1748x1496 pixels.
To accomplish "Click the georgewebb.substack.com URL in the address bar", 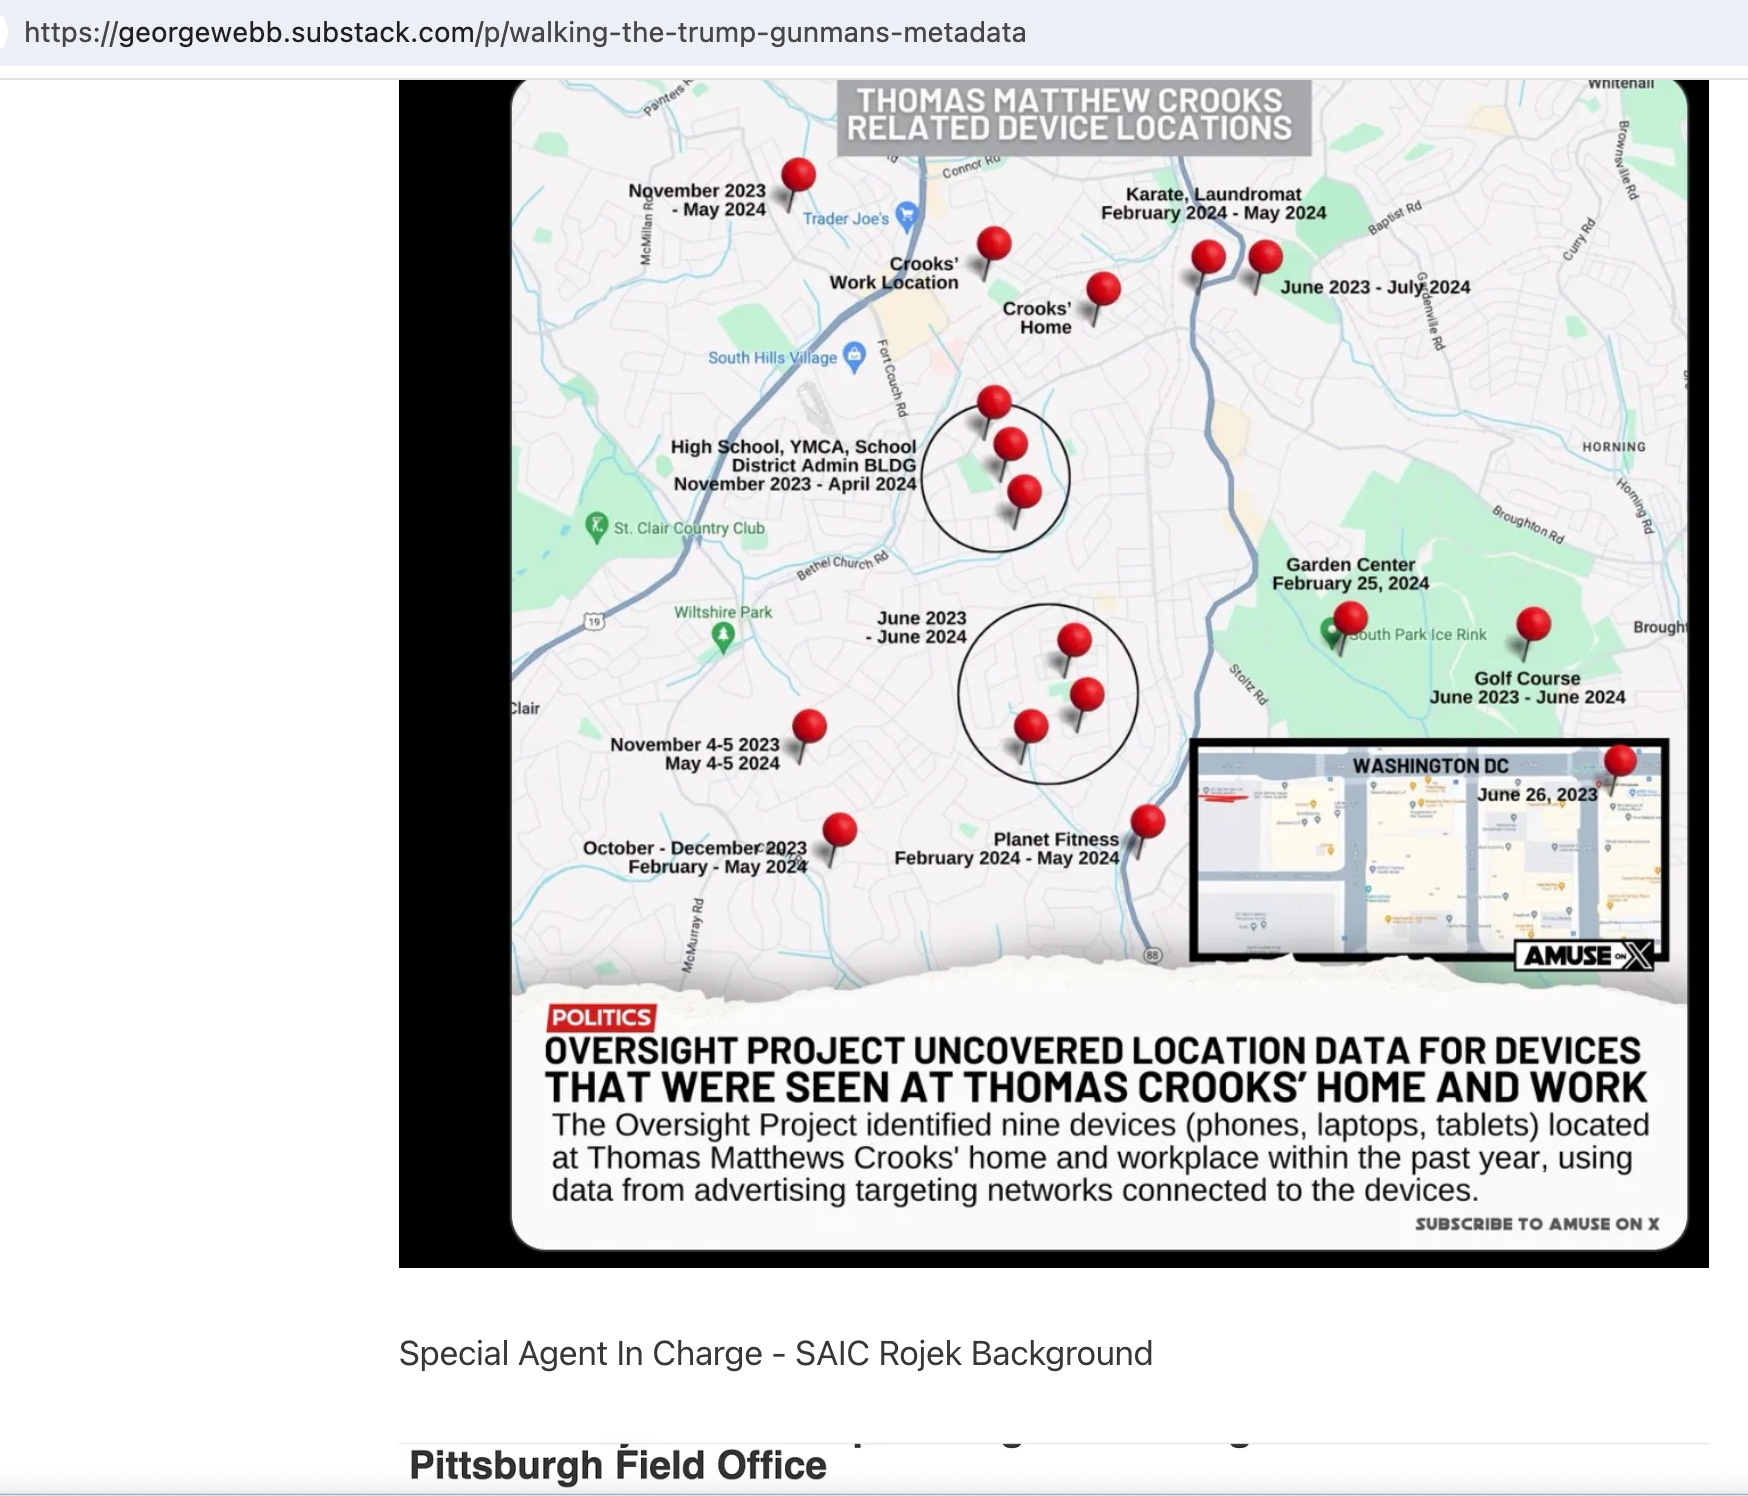I will [525, 33].
